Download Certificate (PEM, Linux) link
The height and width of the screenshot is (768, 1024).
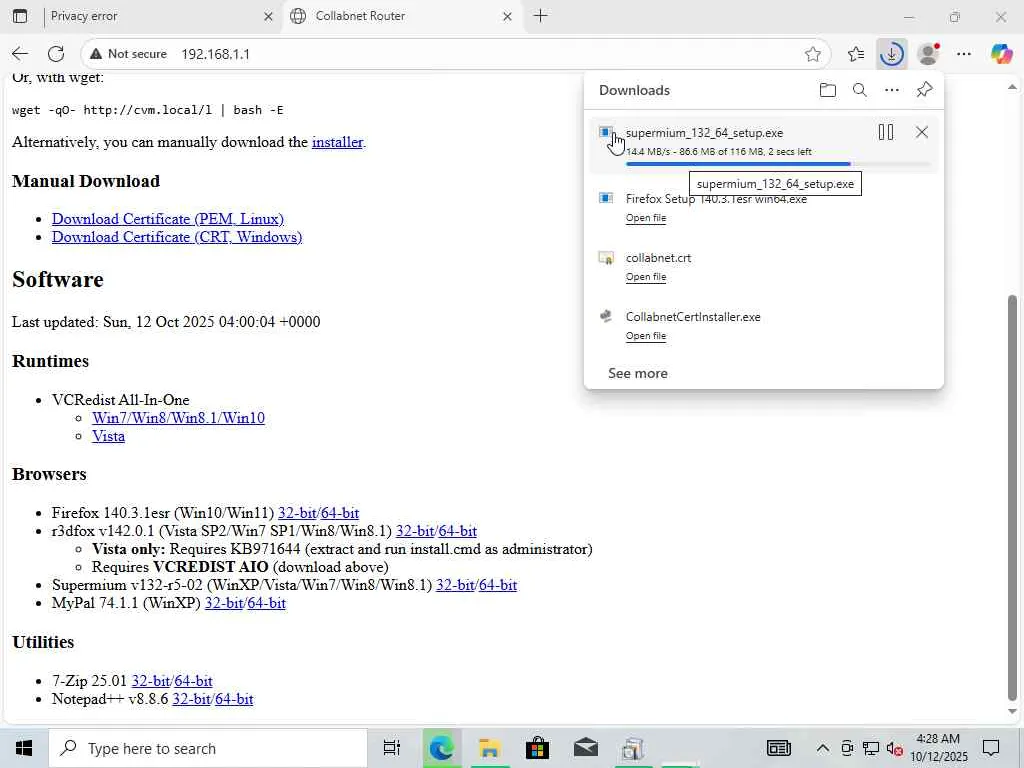[168, 219]
